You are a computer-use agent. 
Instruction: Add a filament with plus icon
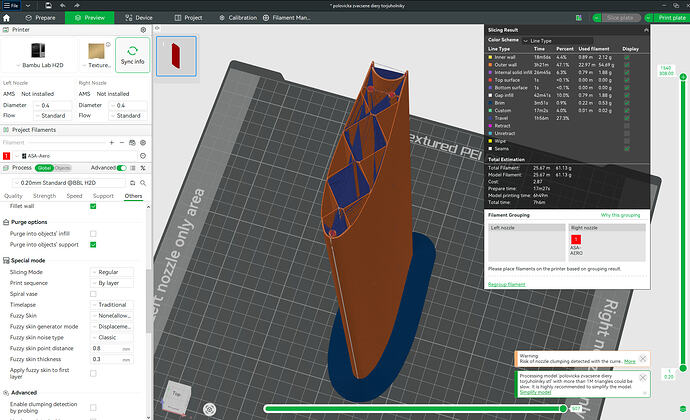(x=112, y=143)
